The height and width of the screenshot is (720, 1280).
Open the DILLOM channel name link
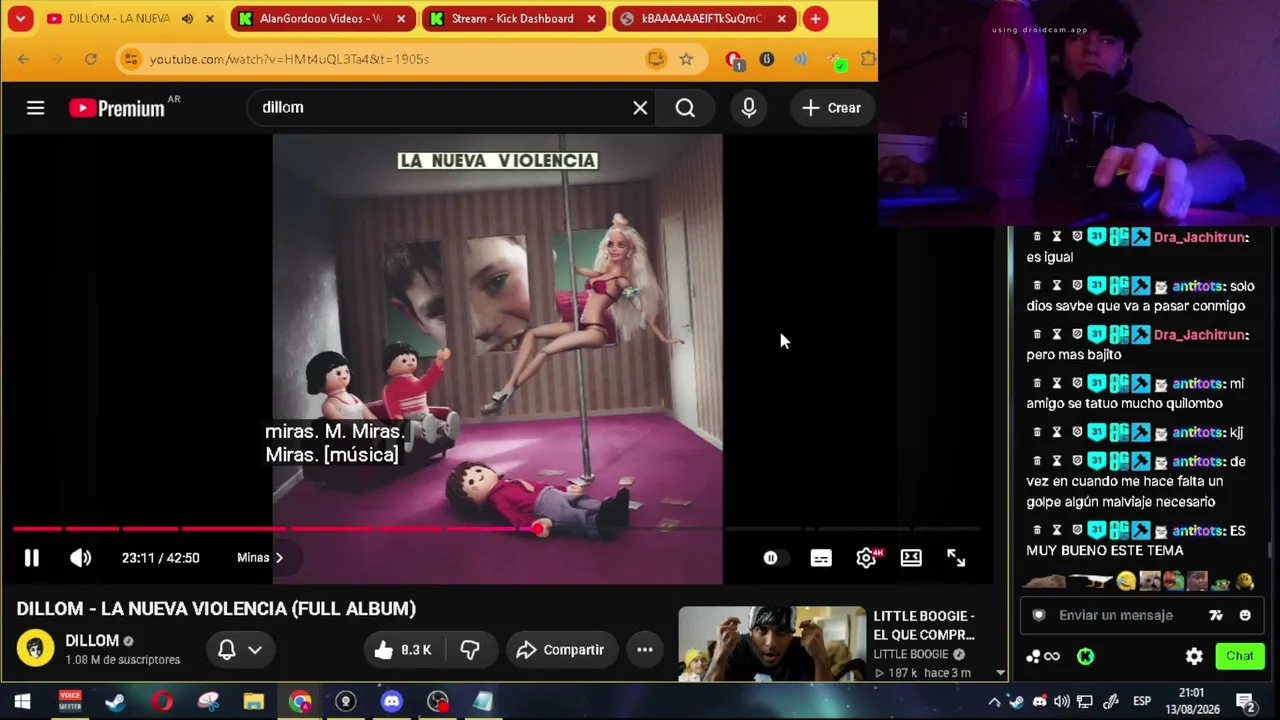(x=92, y=641)
